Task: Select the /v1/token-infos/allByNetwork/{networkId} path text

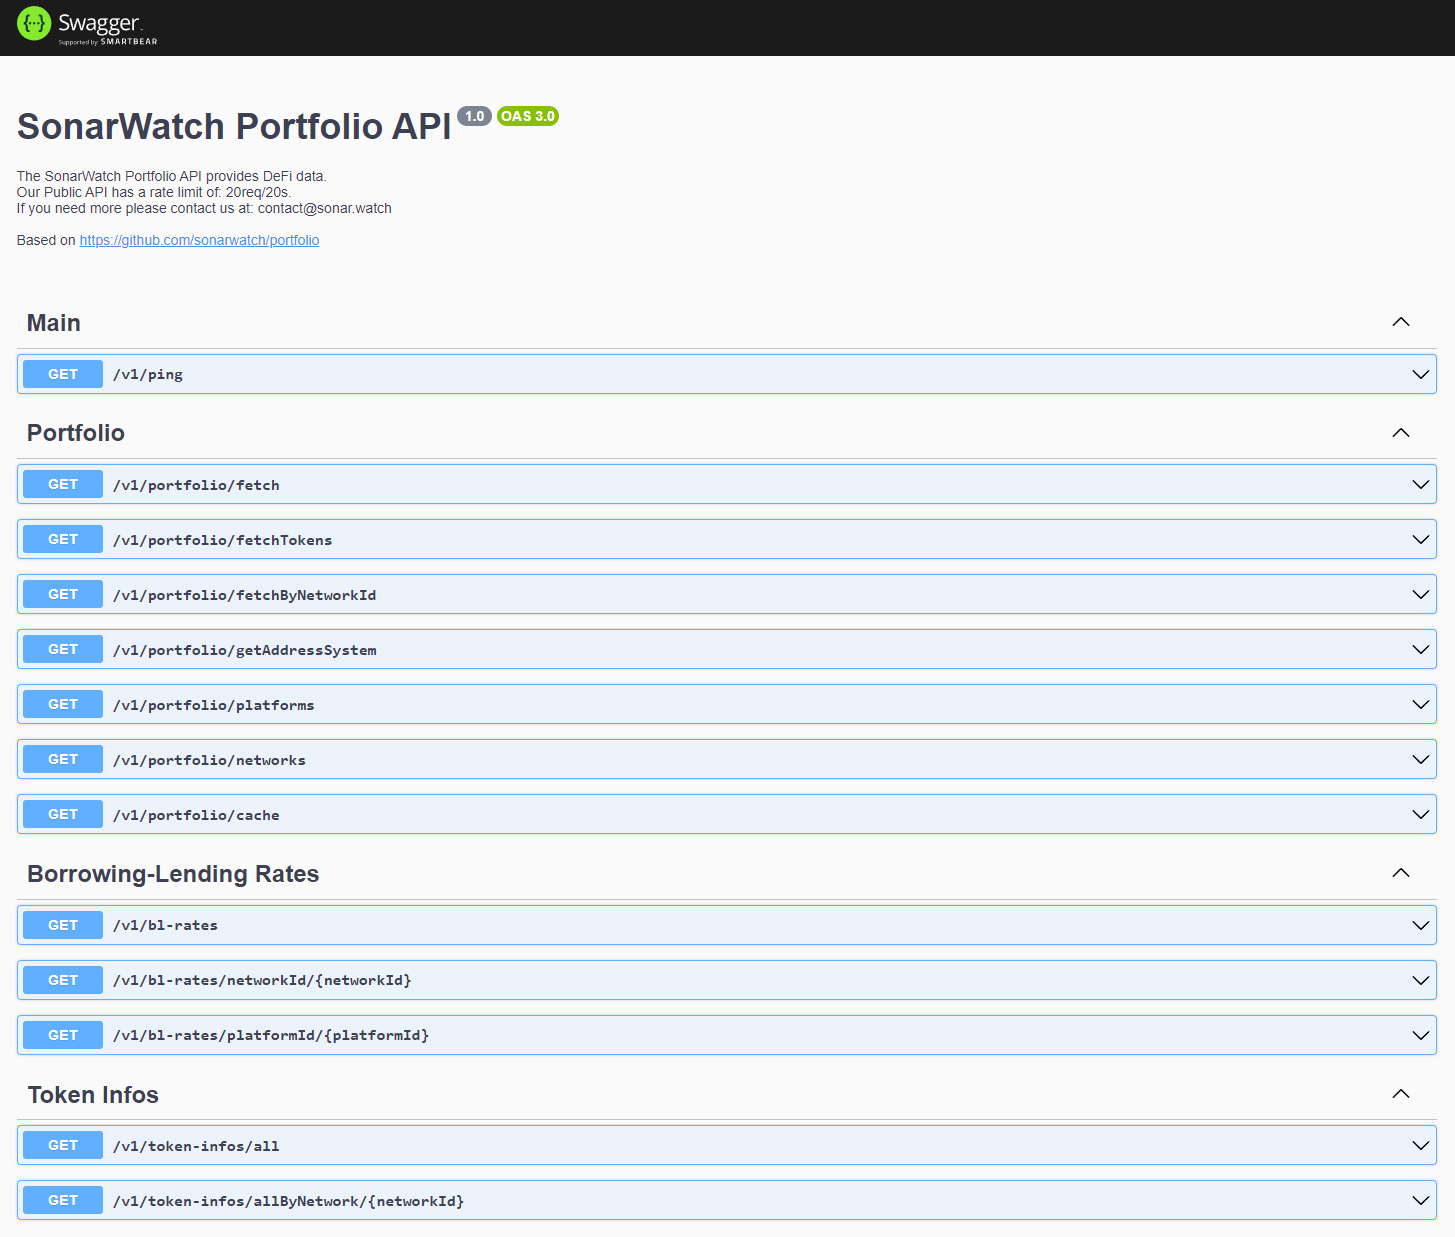Action: coord(289,1201)
